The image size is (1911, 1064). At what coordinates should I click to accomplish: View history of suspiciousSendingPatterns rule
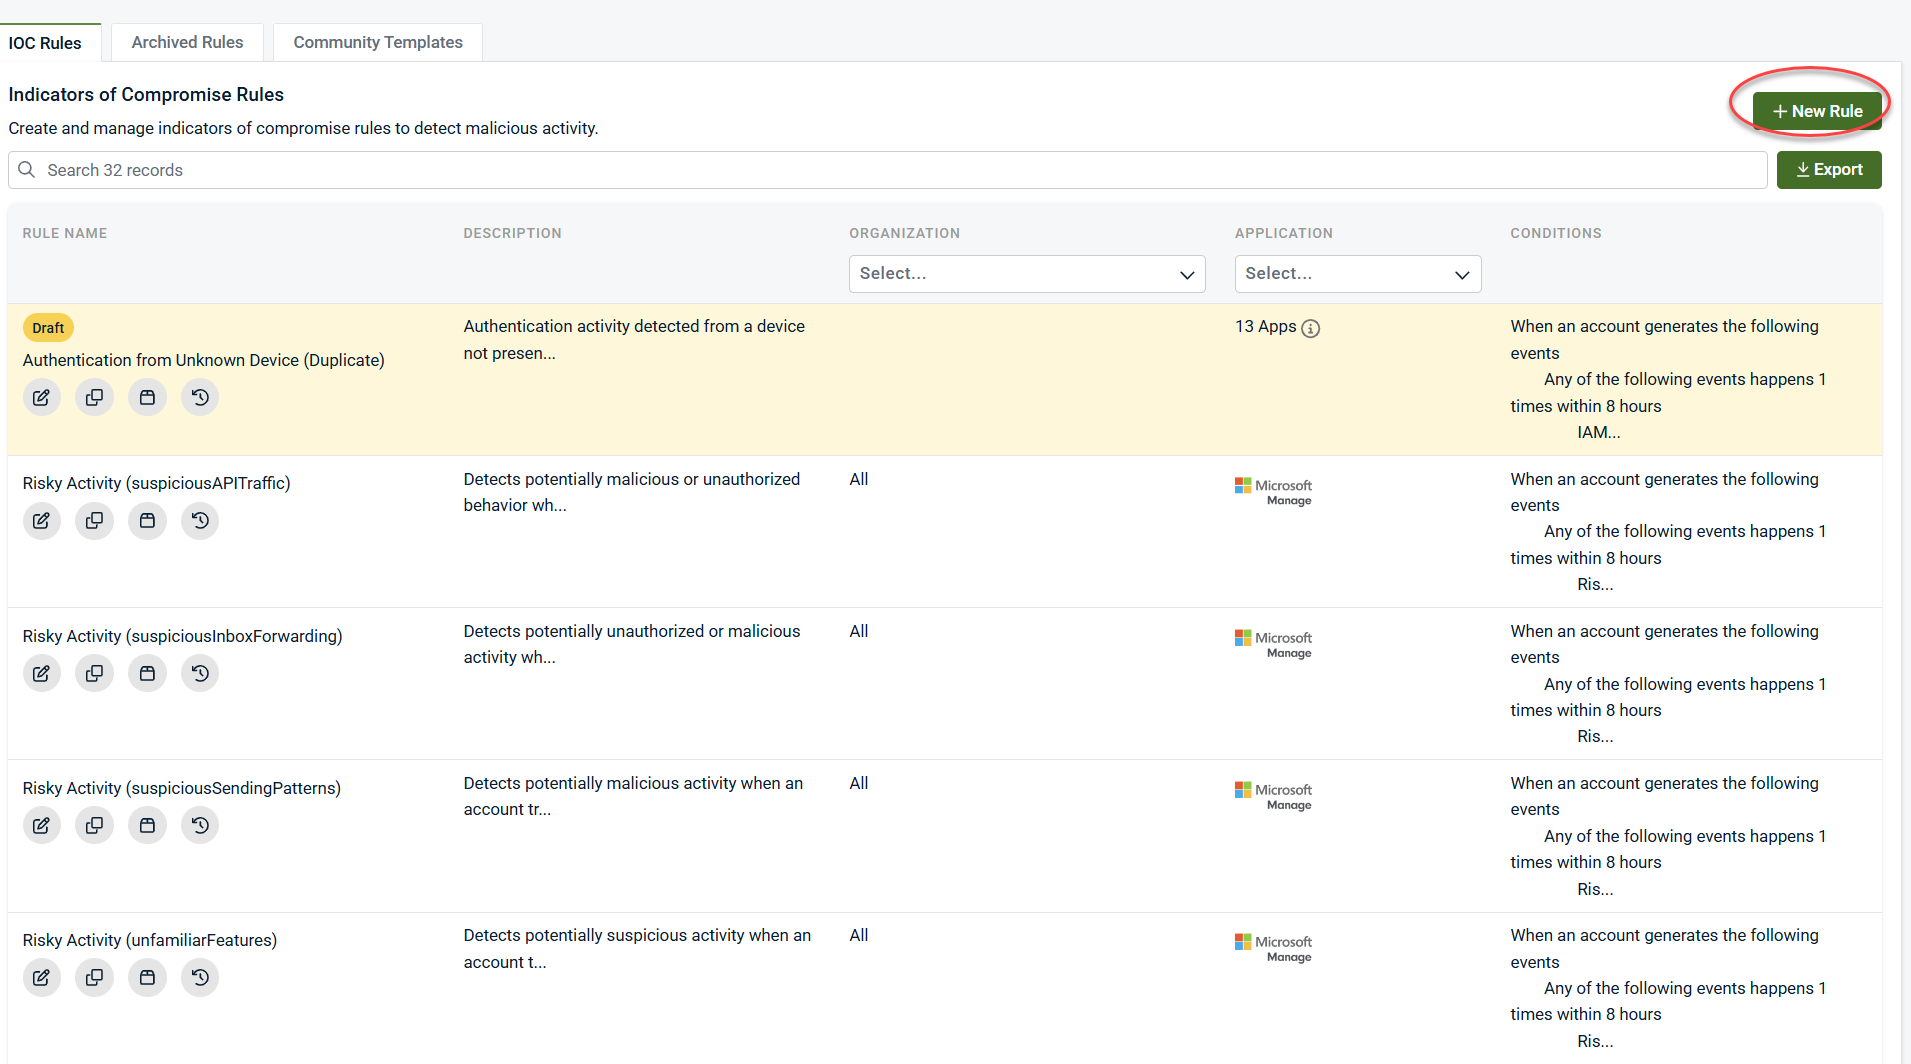[x=200, y=826]
